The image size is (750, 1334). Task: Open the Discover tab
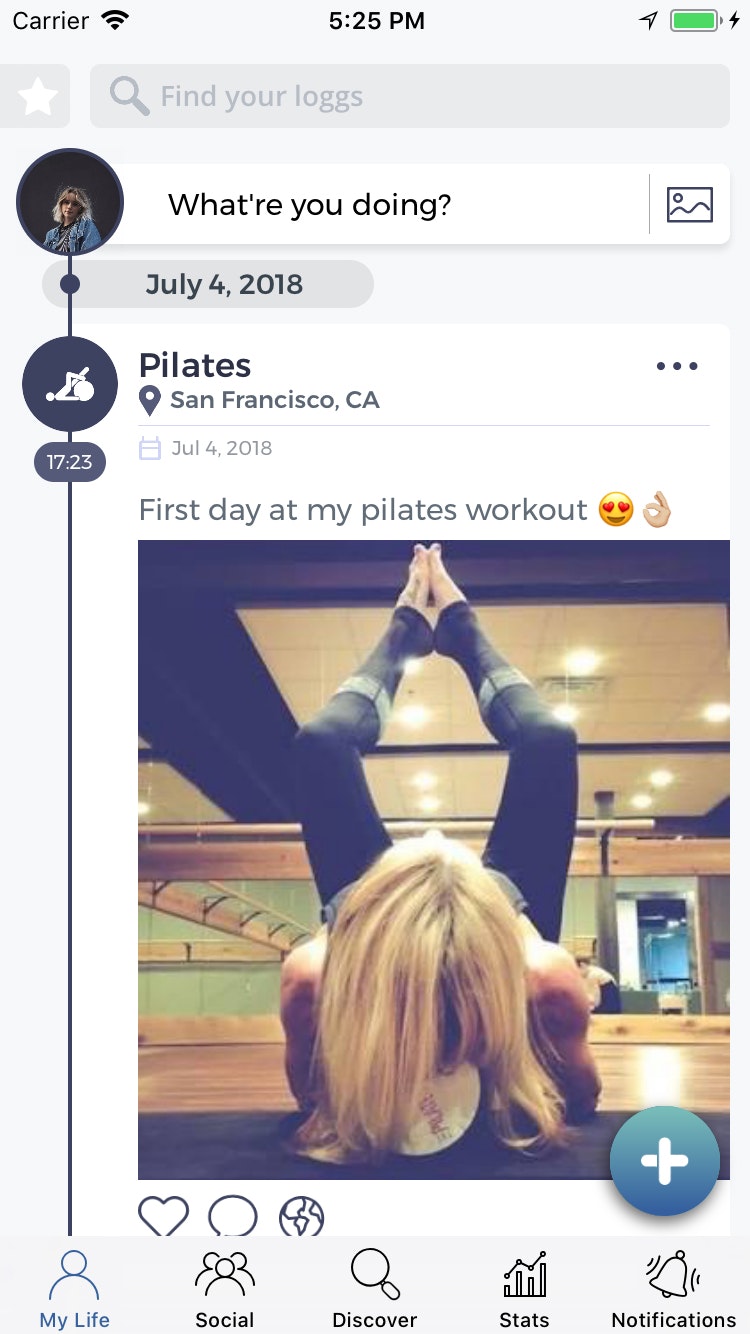[x=375, y=1290]
